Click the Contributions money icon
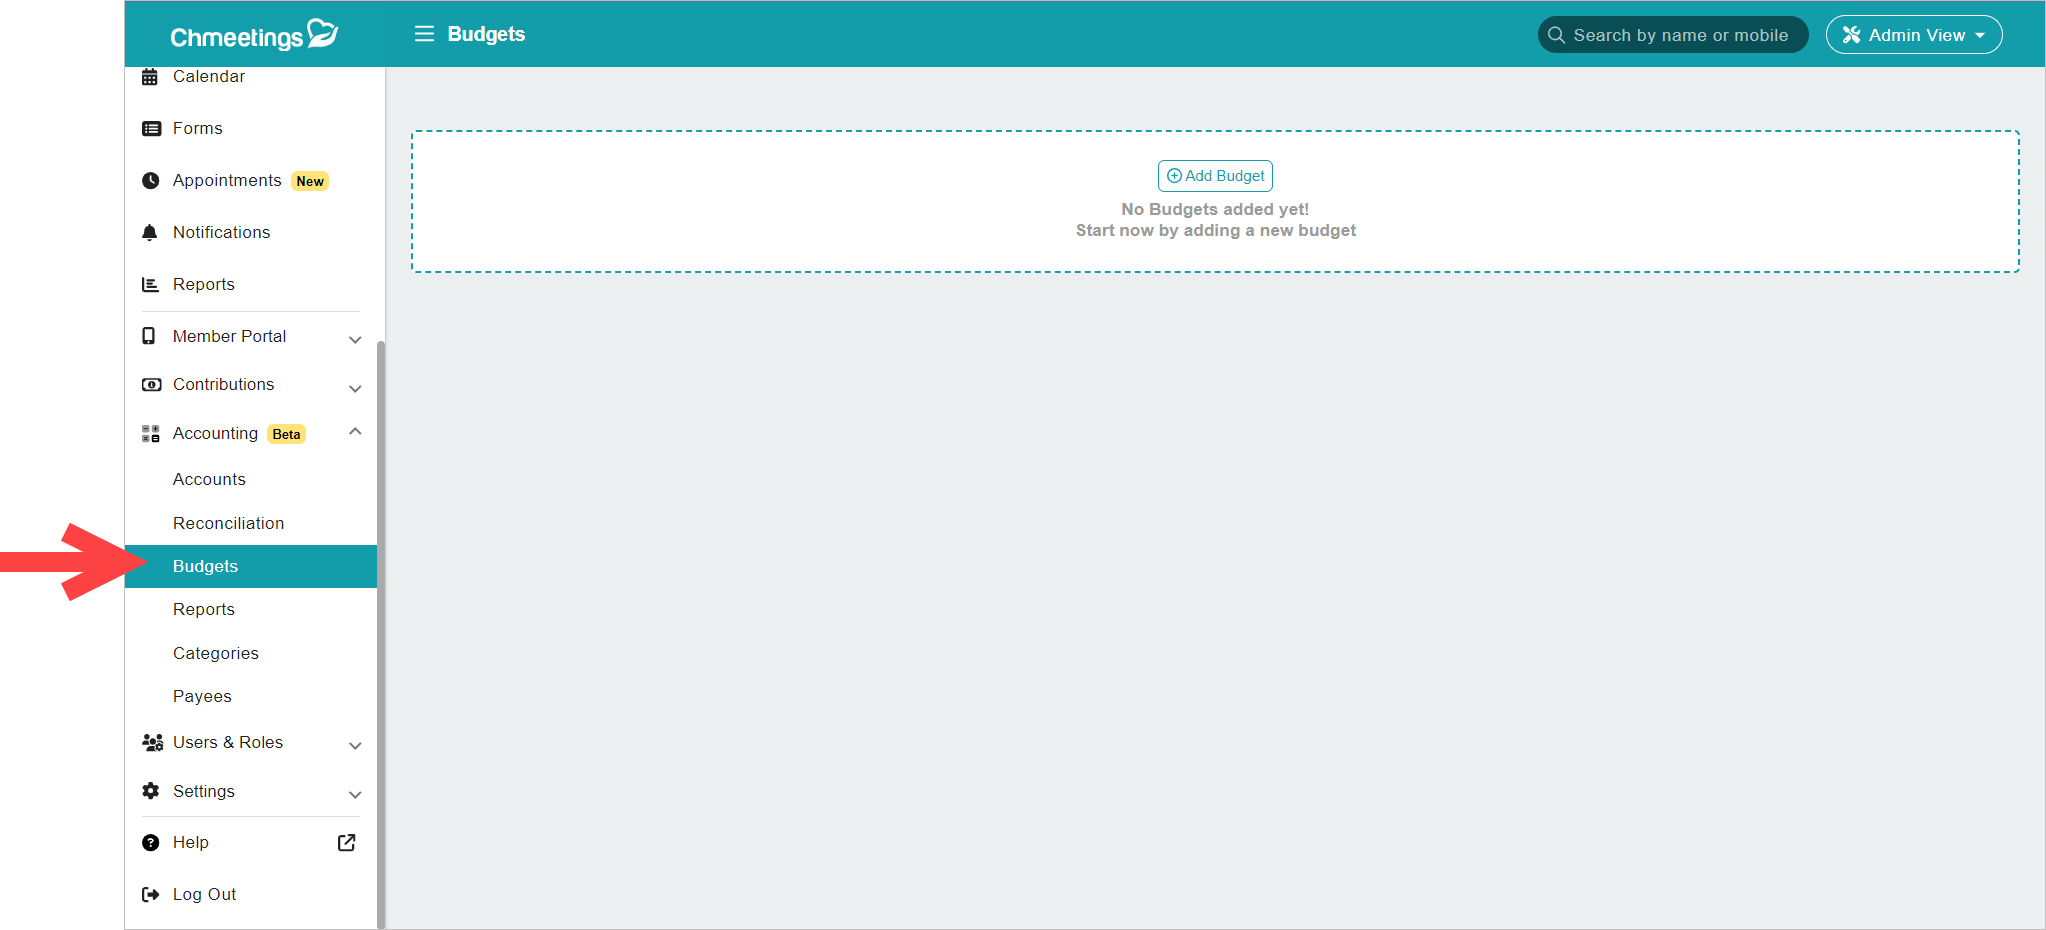The height and width of the screenshot is (930, 2046). coord(151,385)
